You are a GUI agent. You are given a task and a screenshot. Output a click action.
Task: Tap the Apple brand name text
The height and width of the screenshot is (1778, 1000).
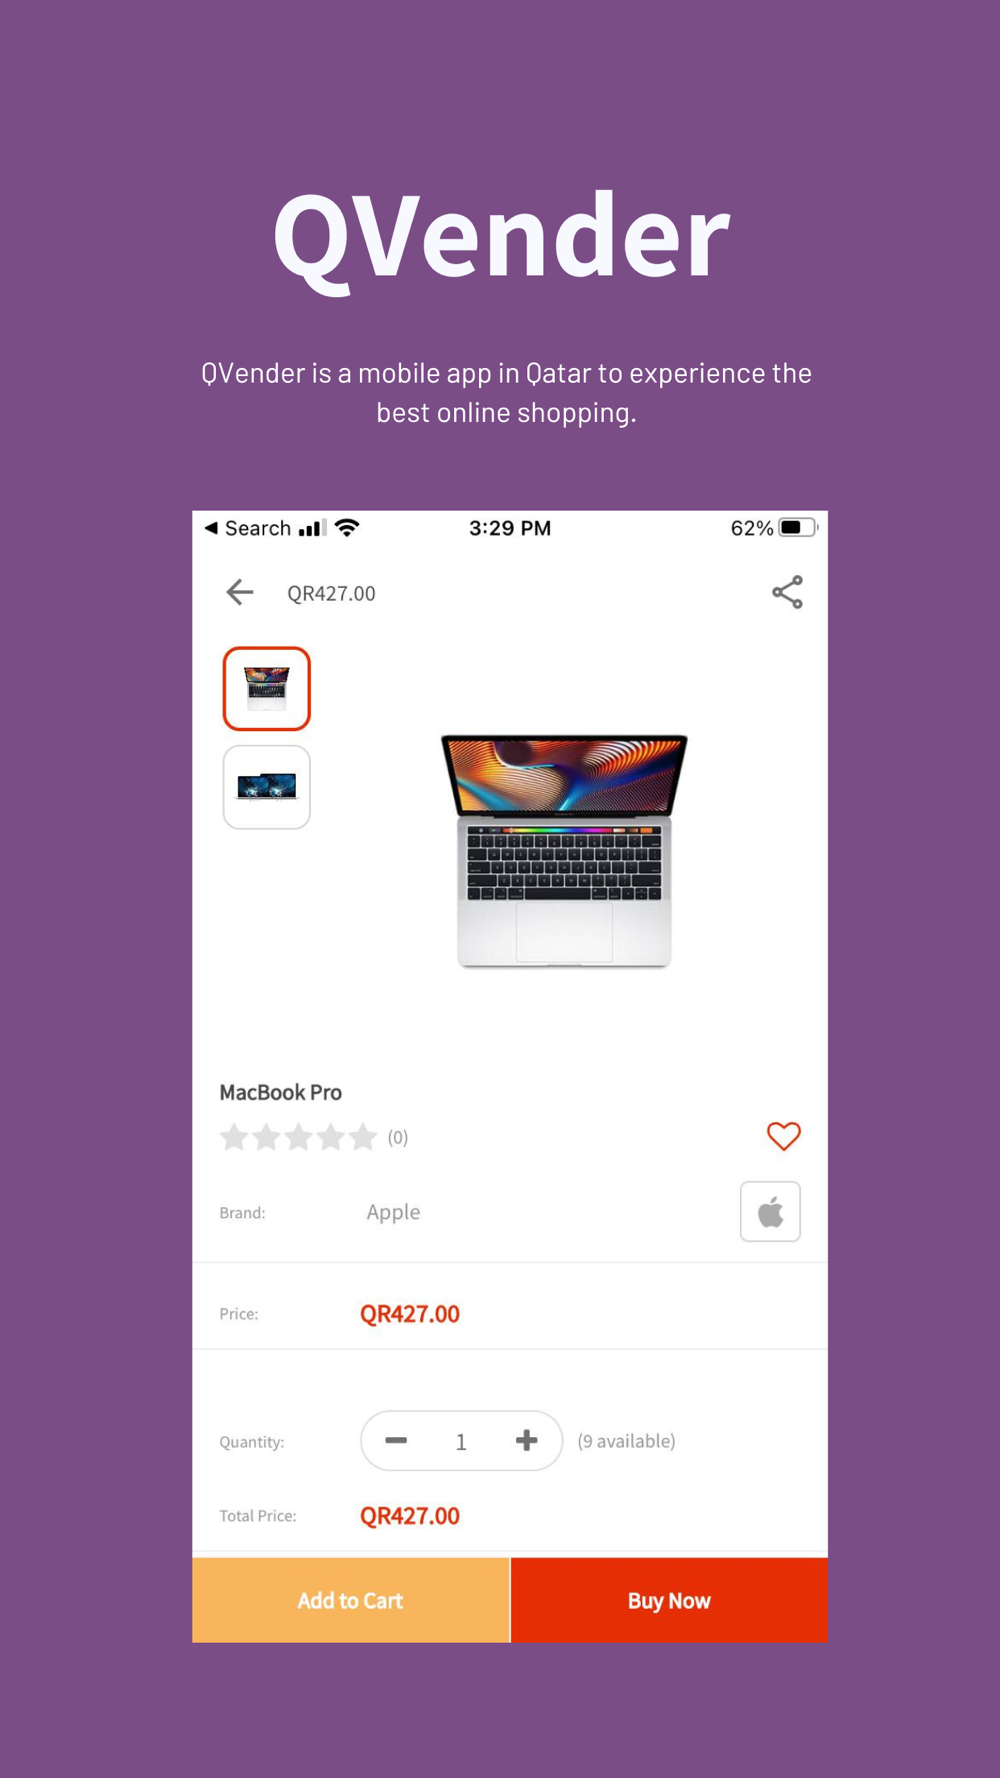coord(393,1212)
